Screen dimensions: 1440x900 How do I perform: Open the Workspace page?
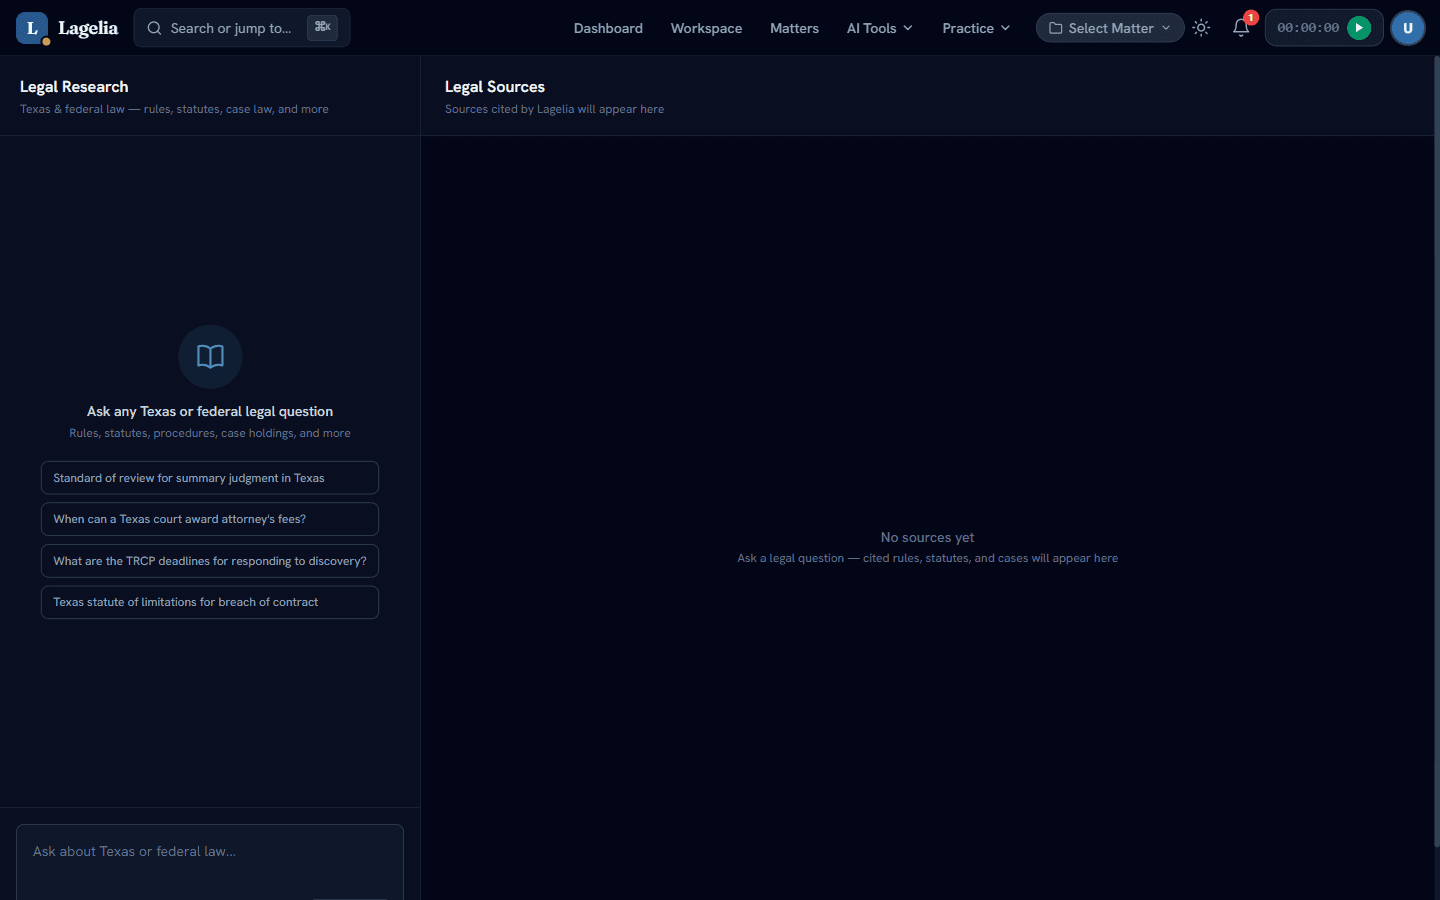coord(706,28)
